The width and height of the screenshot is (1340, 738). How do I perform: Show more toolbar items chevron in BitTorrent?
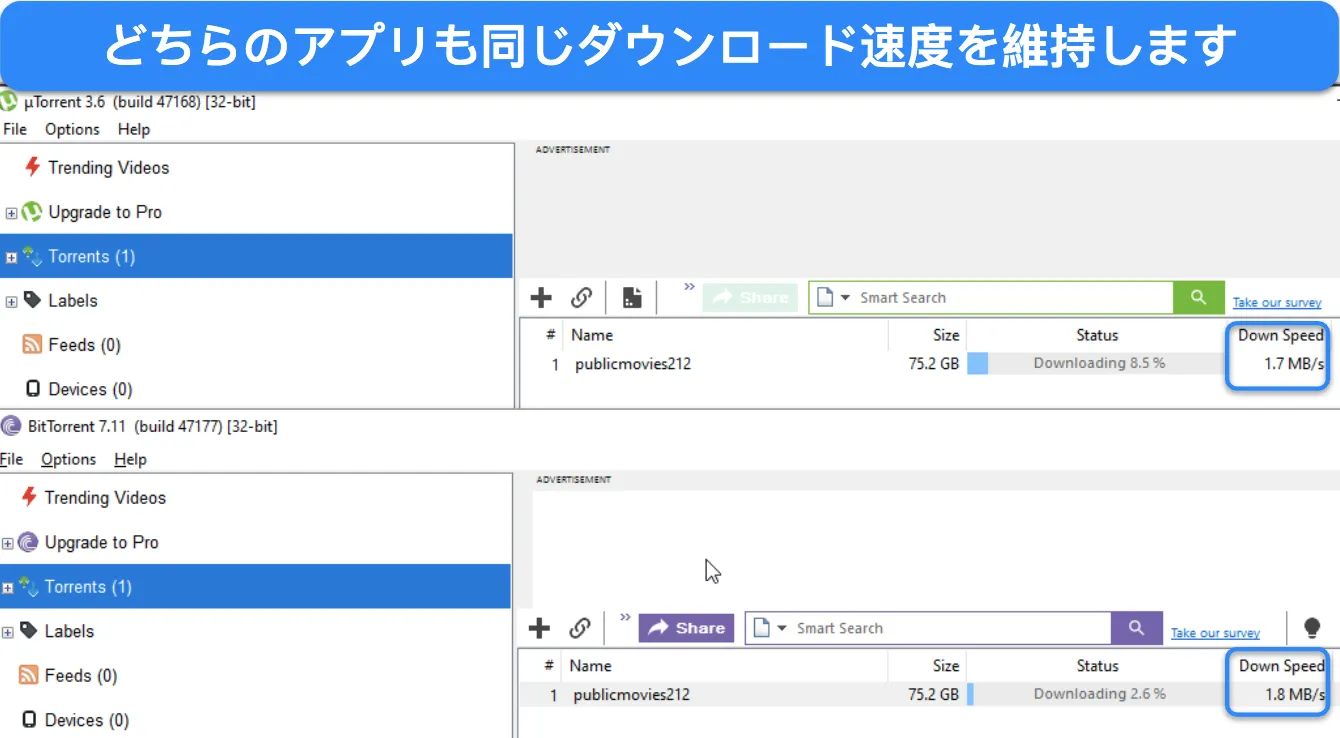click(x=626, y=617)
